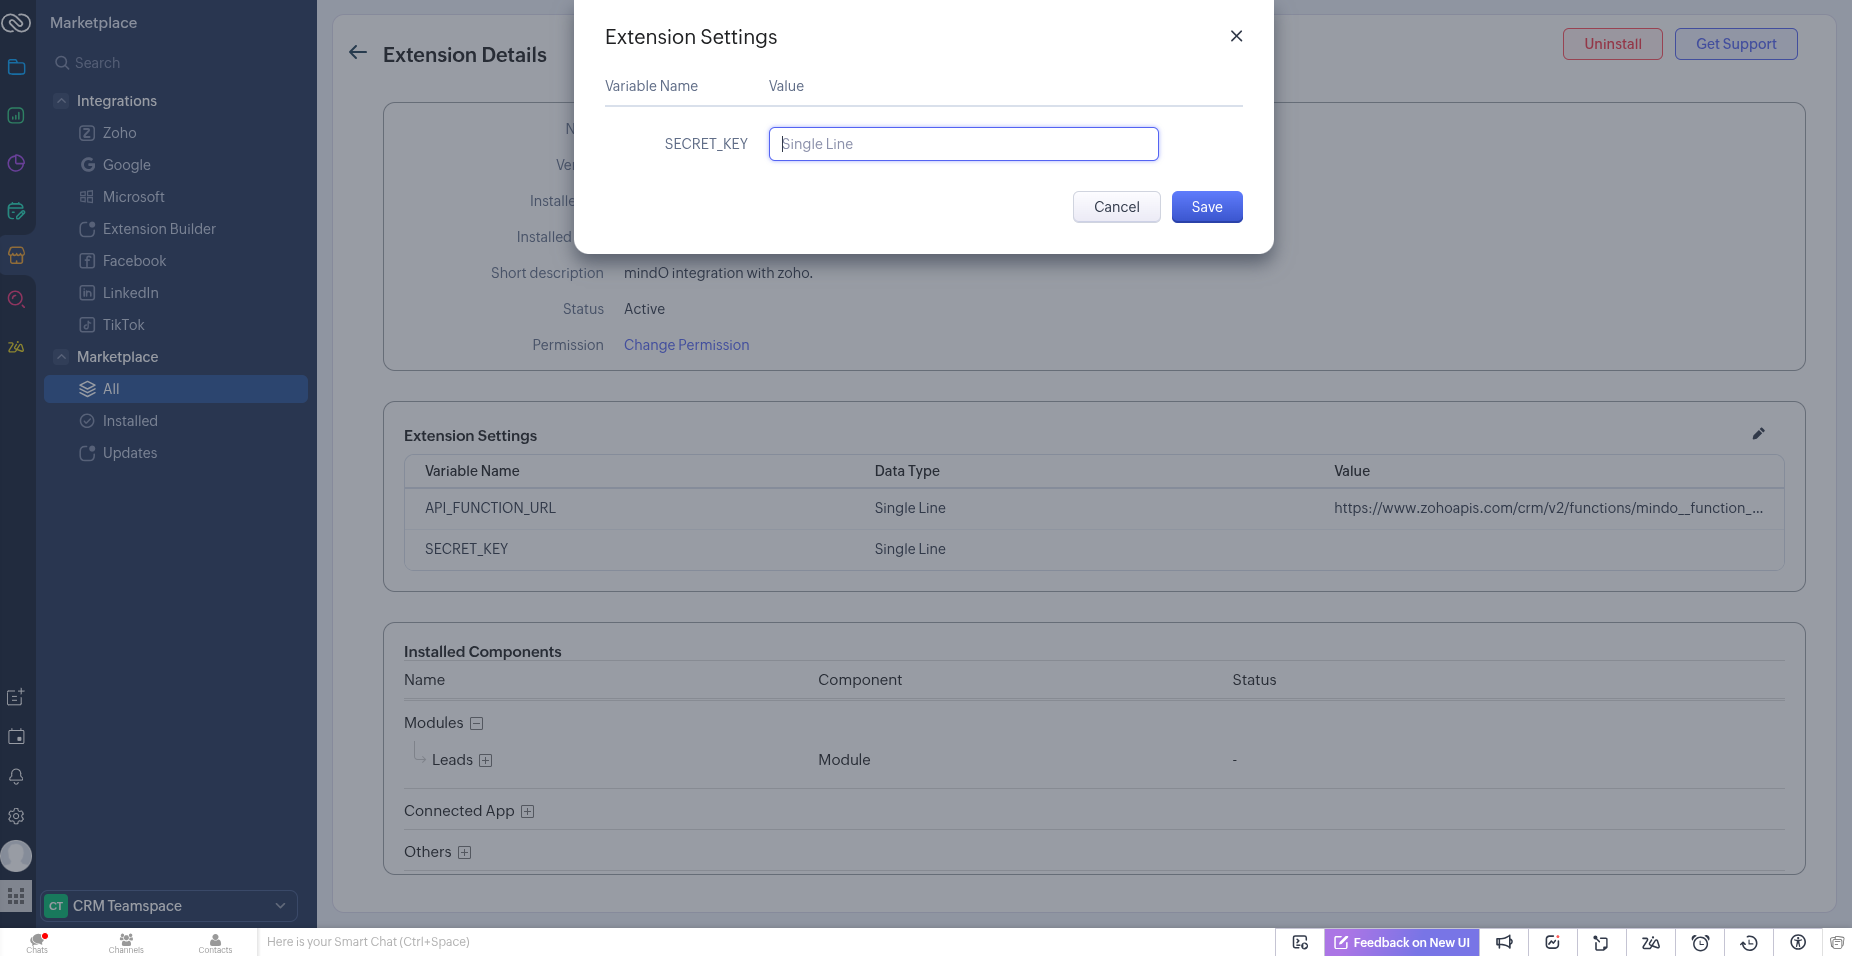Open Extension Builder in the sidebar
Screen dimensions: 1852x956
[x=159, y=229]
